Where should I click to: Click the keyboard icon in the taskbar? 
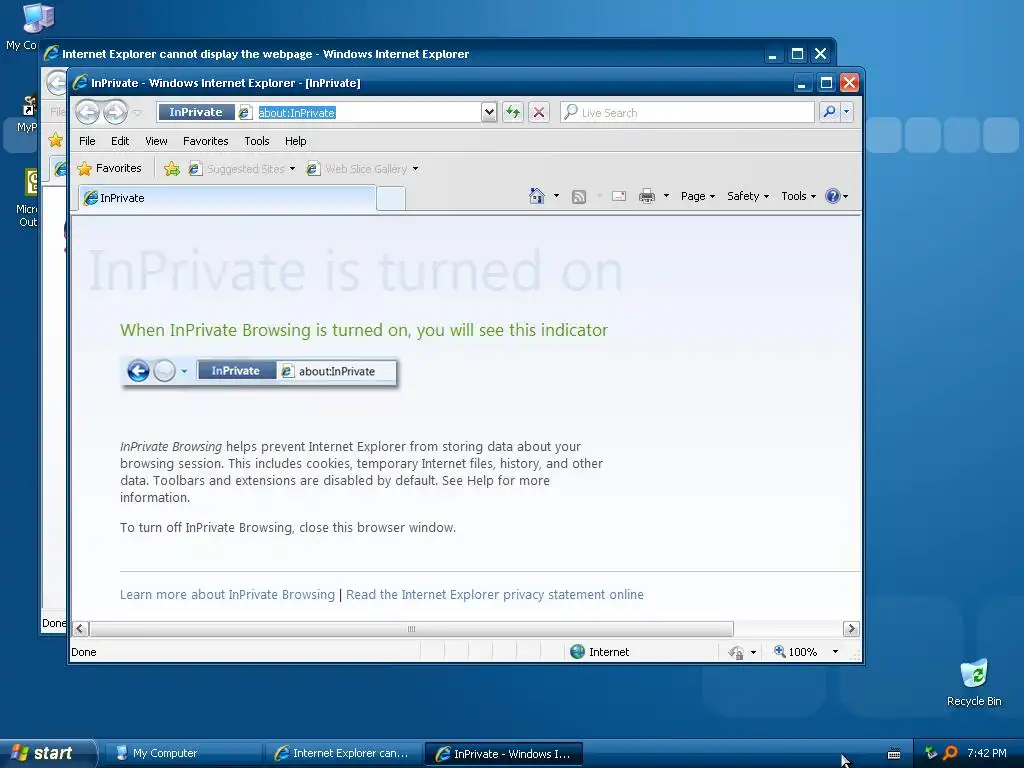(x=894, y=754)
